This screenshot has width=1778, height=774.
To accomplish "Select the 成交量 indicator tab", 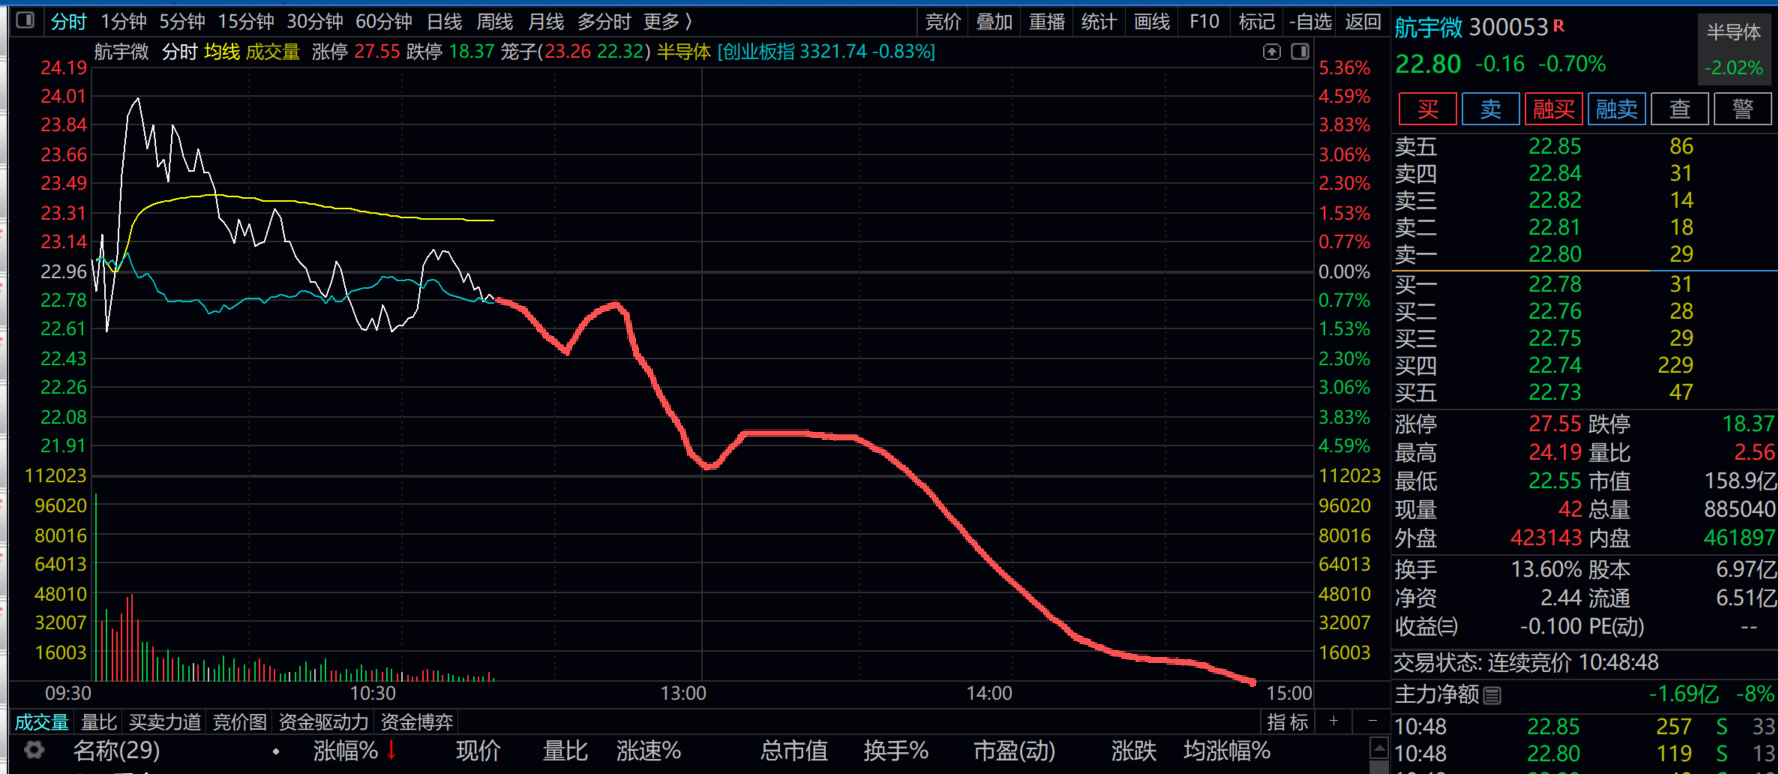I will click(x=41, y=721).
